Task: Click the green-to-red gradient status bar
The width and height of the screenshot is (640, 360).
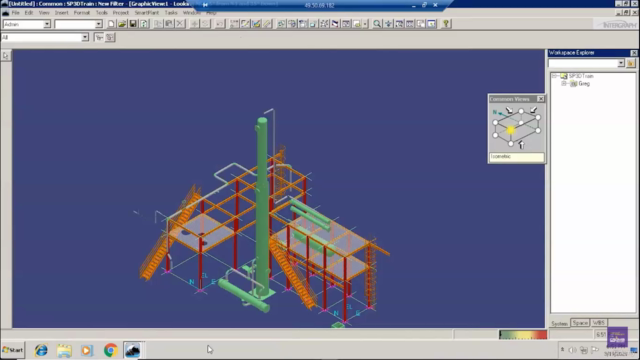Action: tap(523, 335)
